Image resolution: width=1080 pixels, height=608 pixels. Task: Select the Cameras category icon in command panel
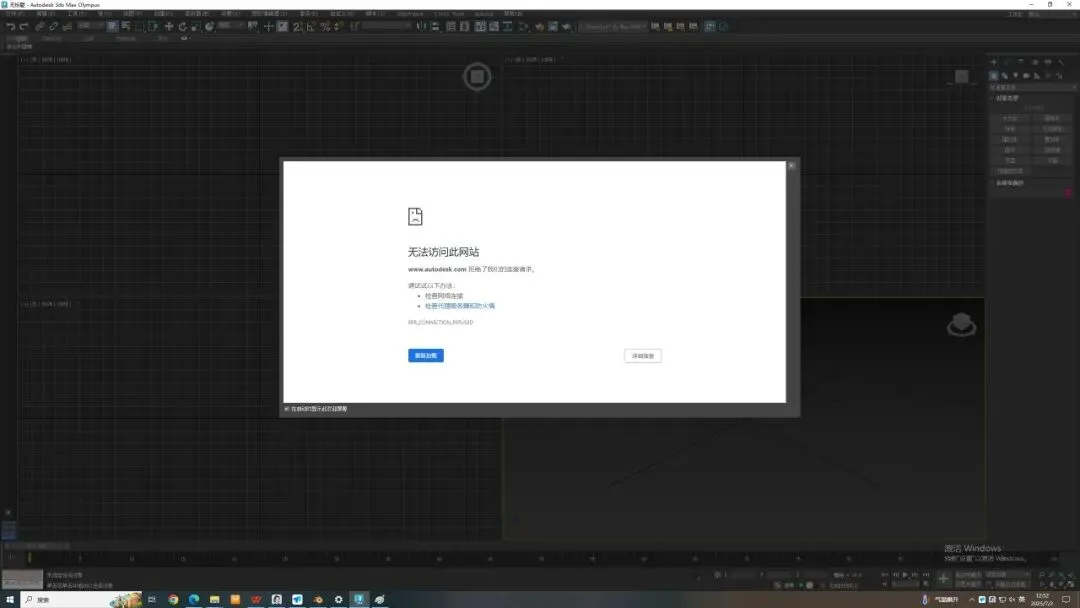click(1026, 76)
